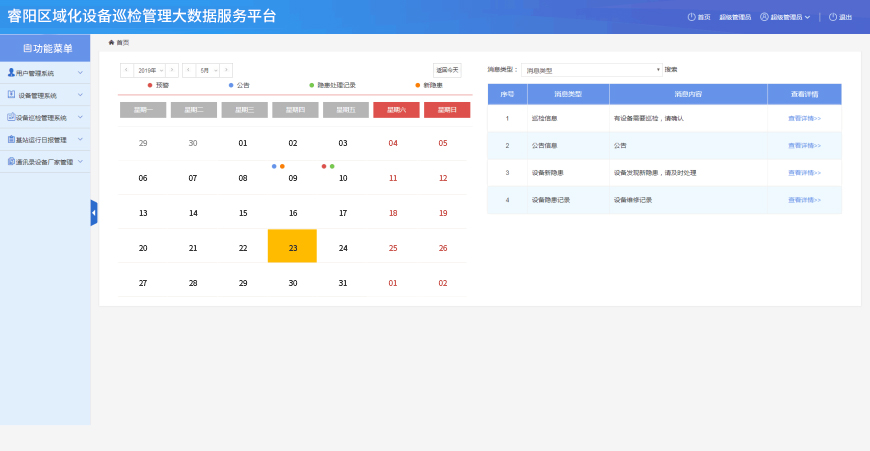
Task: Open the 消息类型 select dropdown
Action: tap(591, 70)
